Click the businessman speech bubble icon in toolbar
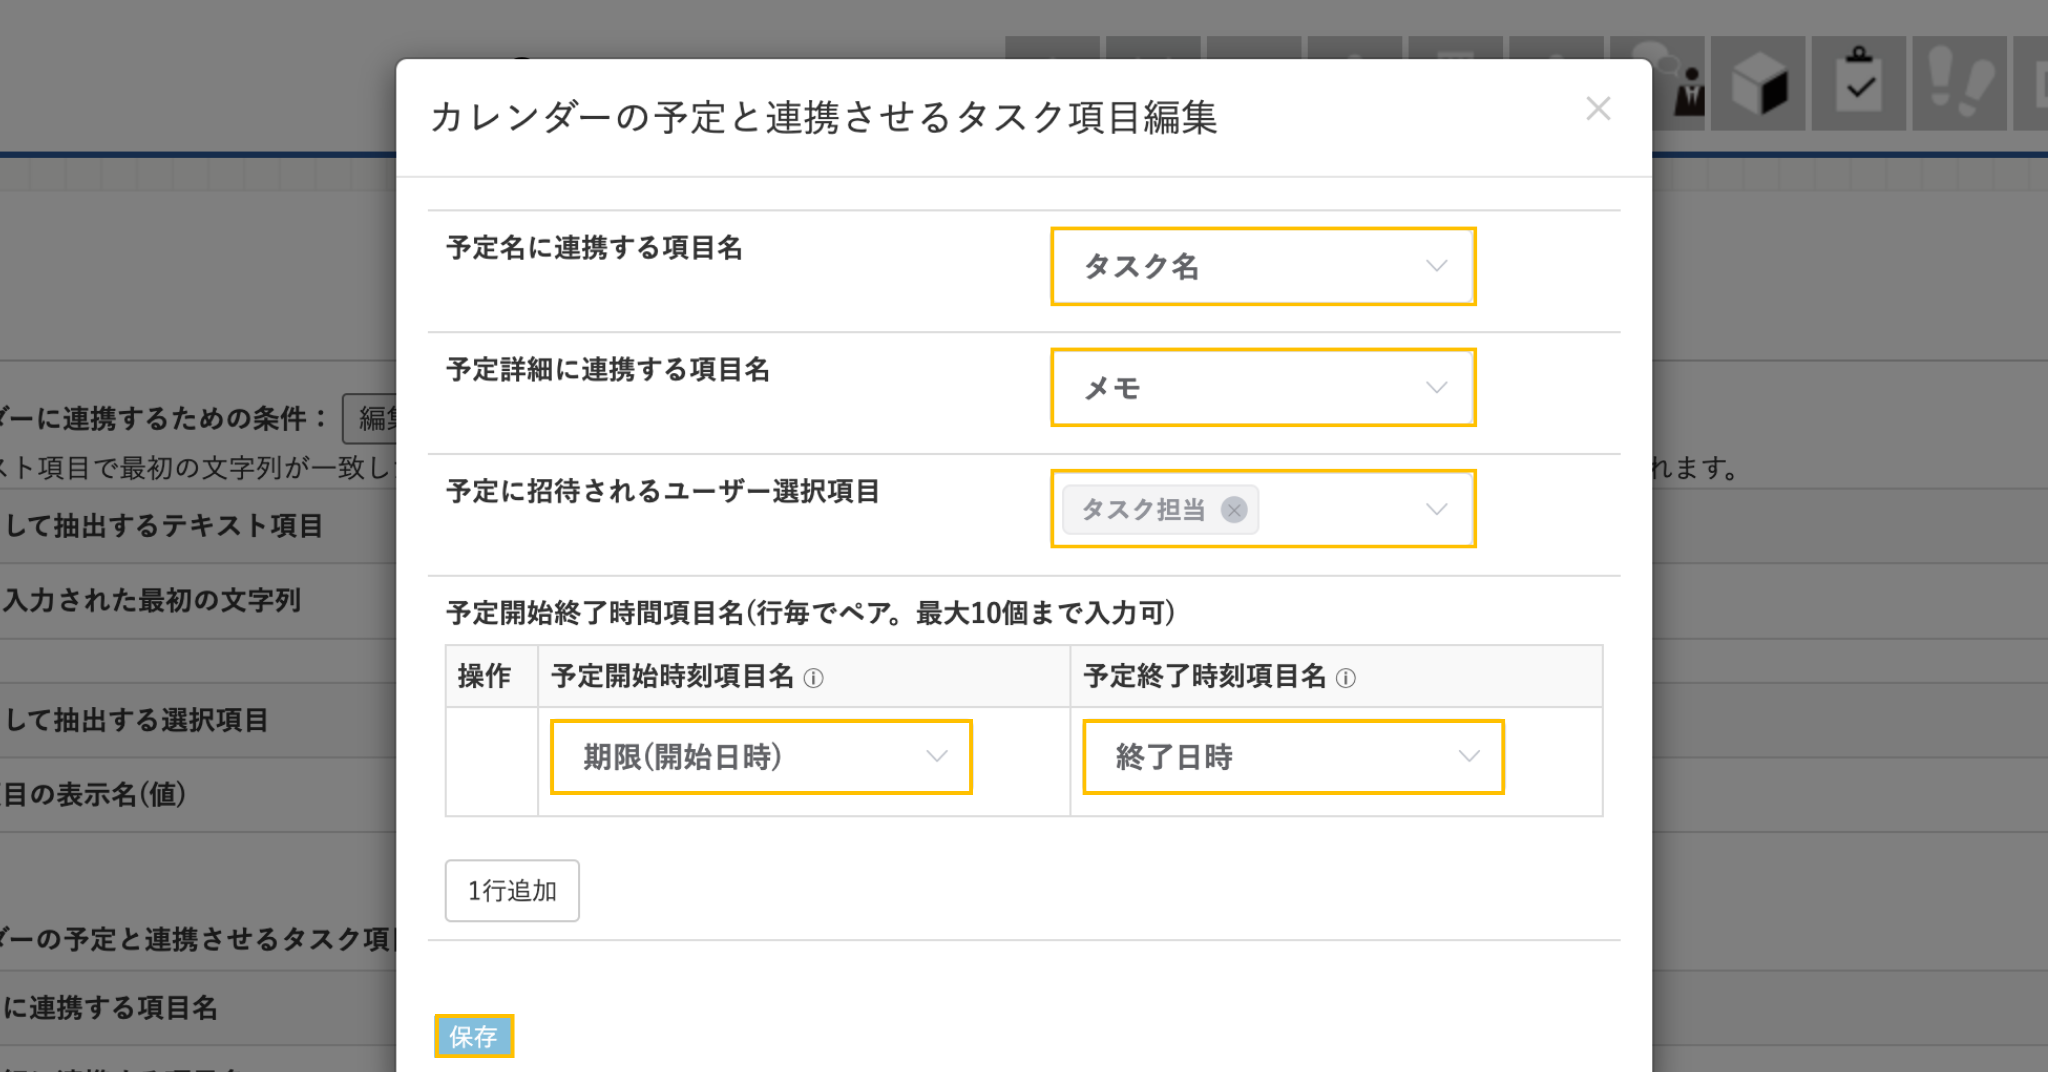2048x1072 pixels. tap(1678, 84)
